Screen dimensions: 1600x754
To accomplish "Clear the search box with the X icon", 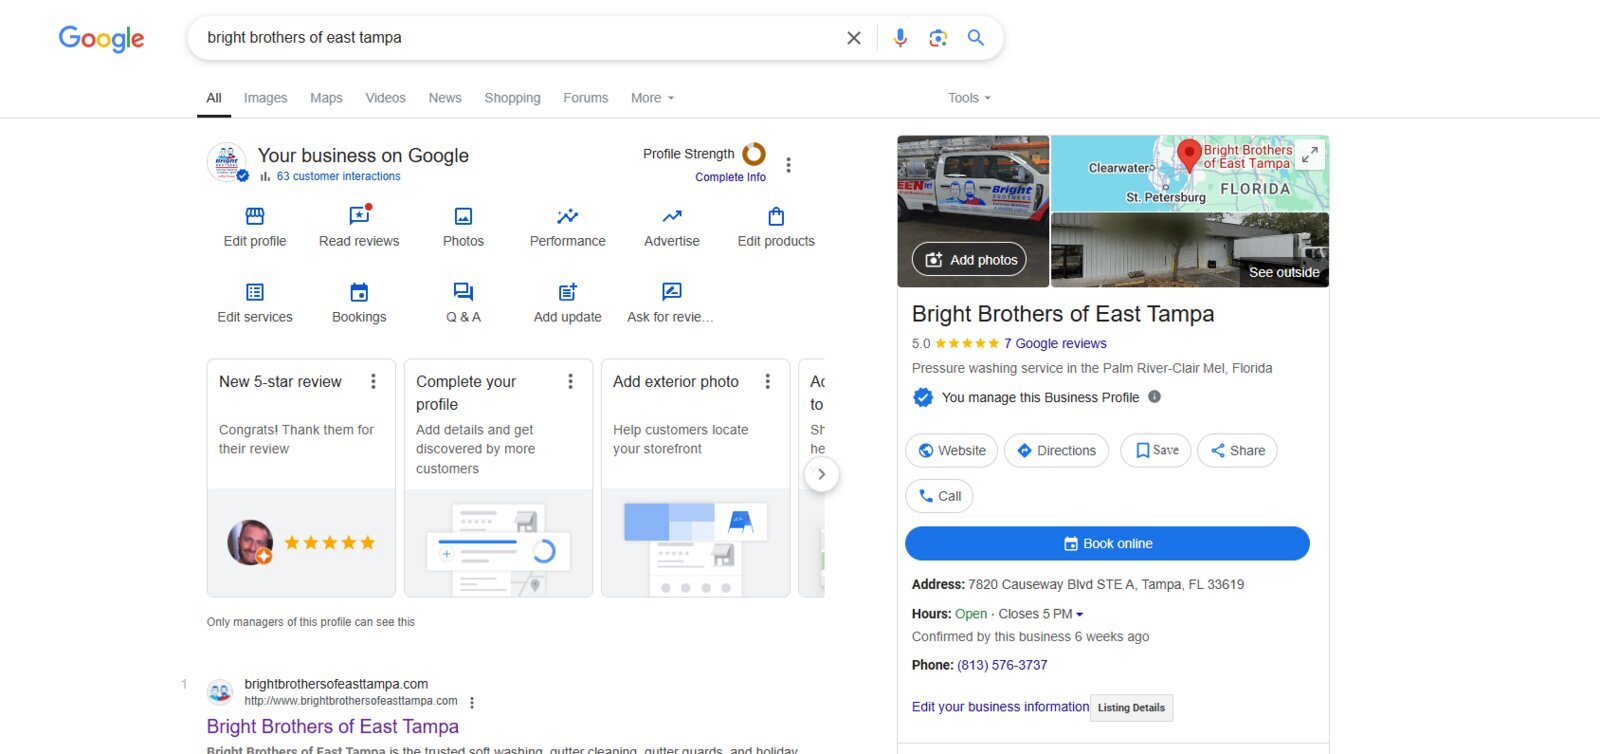I will [853, 38].
